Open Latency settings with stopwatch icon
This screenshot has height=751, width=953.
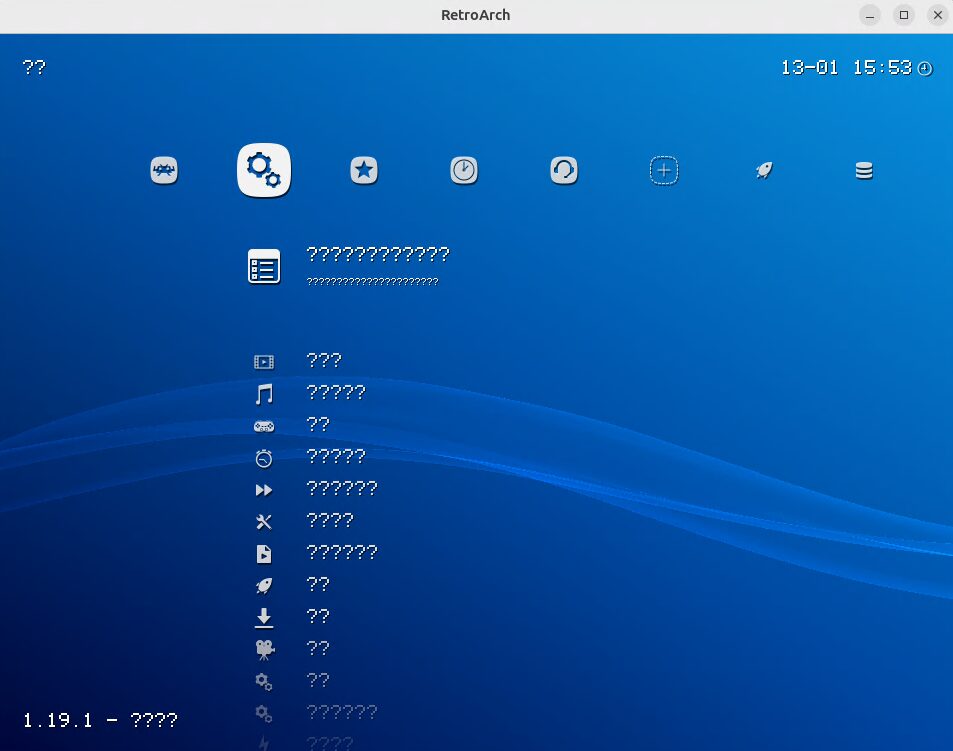(264, 458)
